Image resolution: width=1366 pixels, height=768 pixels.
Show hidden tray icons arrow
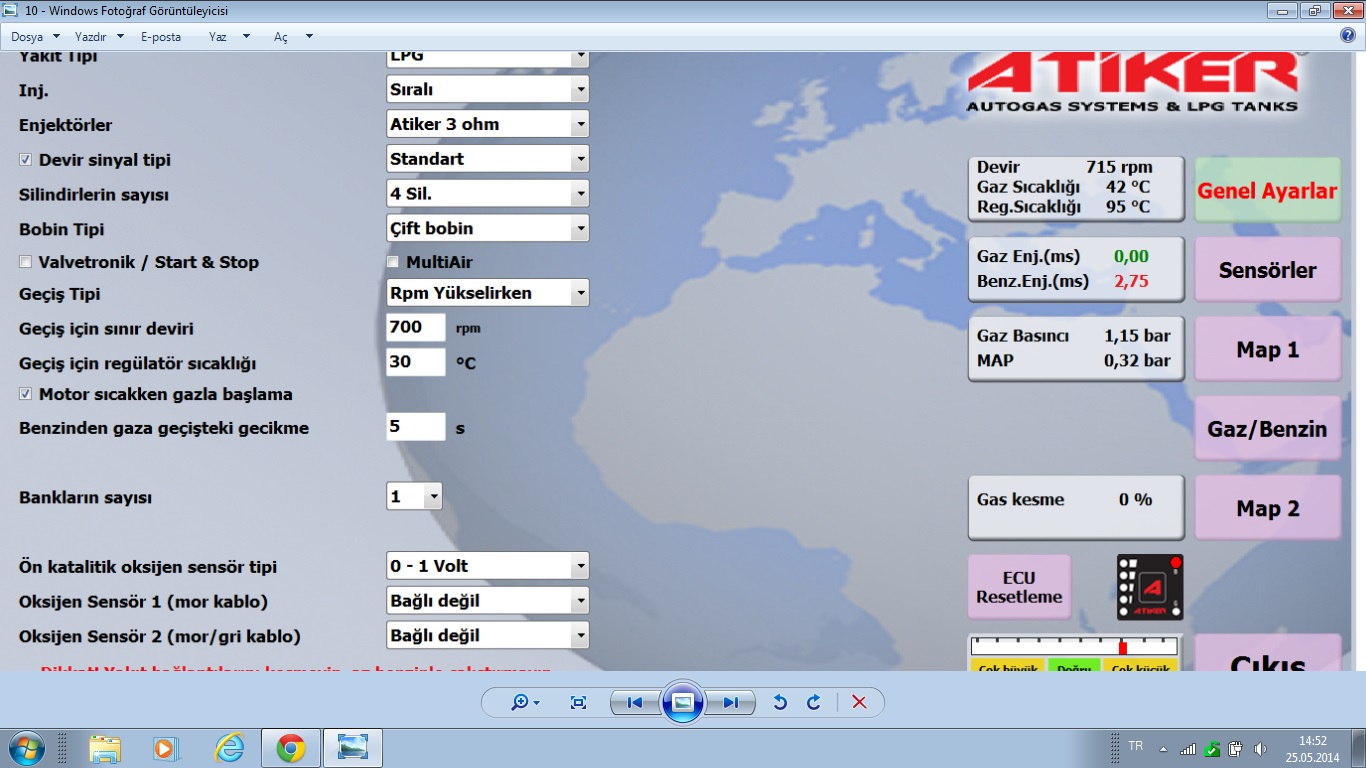(1162, 748)
